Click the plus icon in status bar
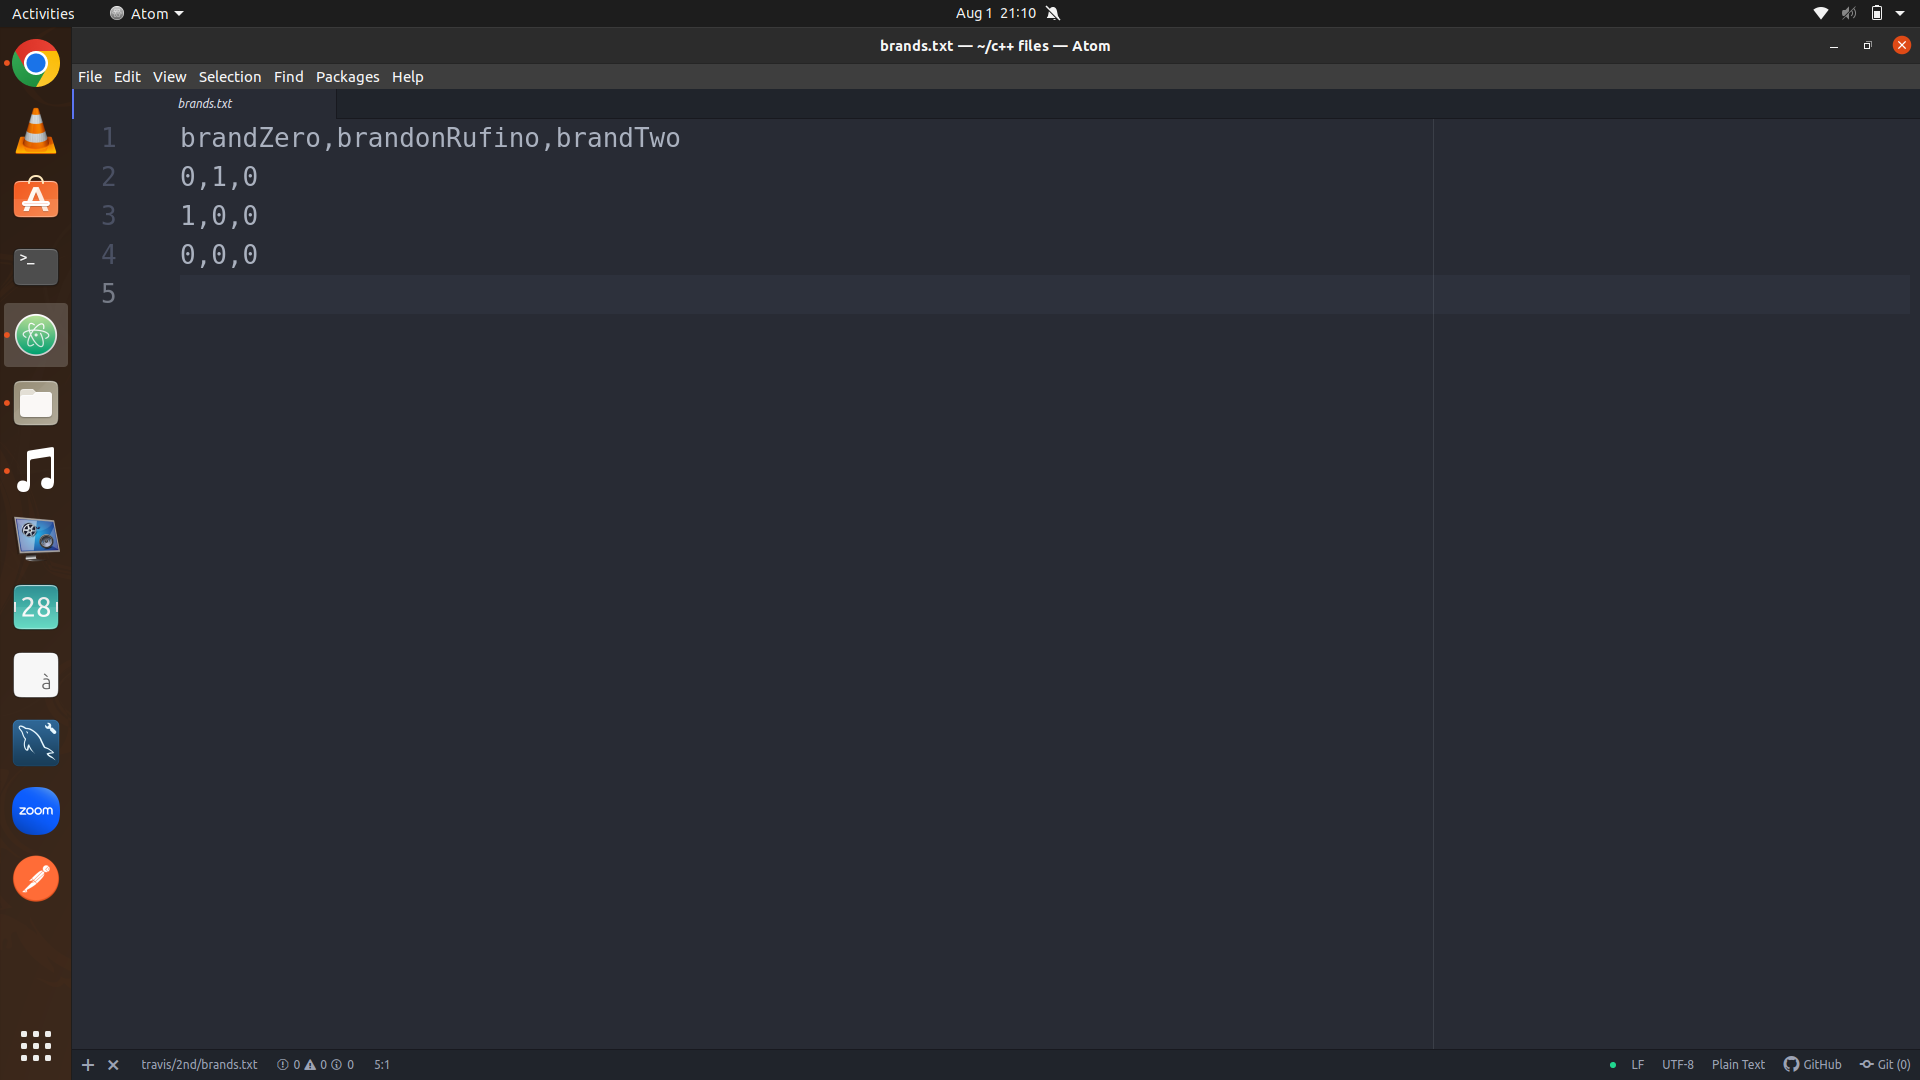Viewport: 1920px width, 1080px height. pos(88,1065)
